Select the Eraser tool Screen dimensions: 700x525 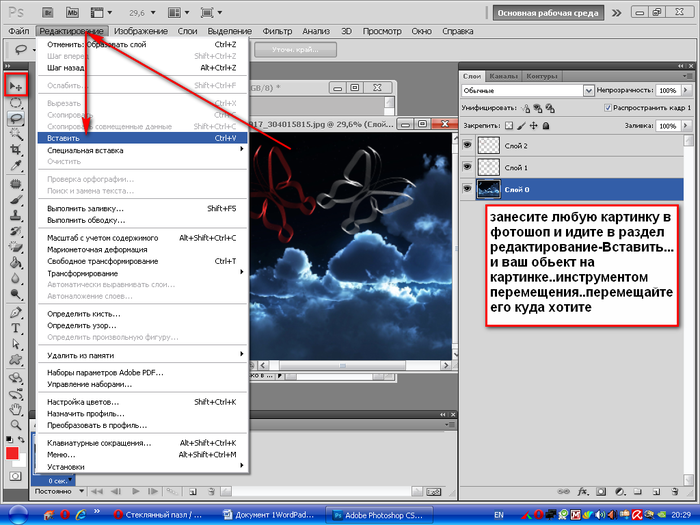(x=16, y=246)
